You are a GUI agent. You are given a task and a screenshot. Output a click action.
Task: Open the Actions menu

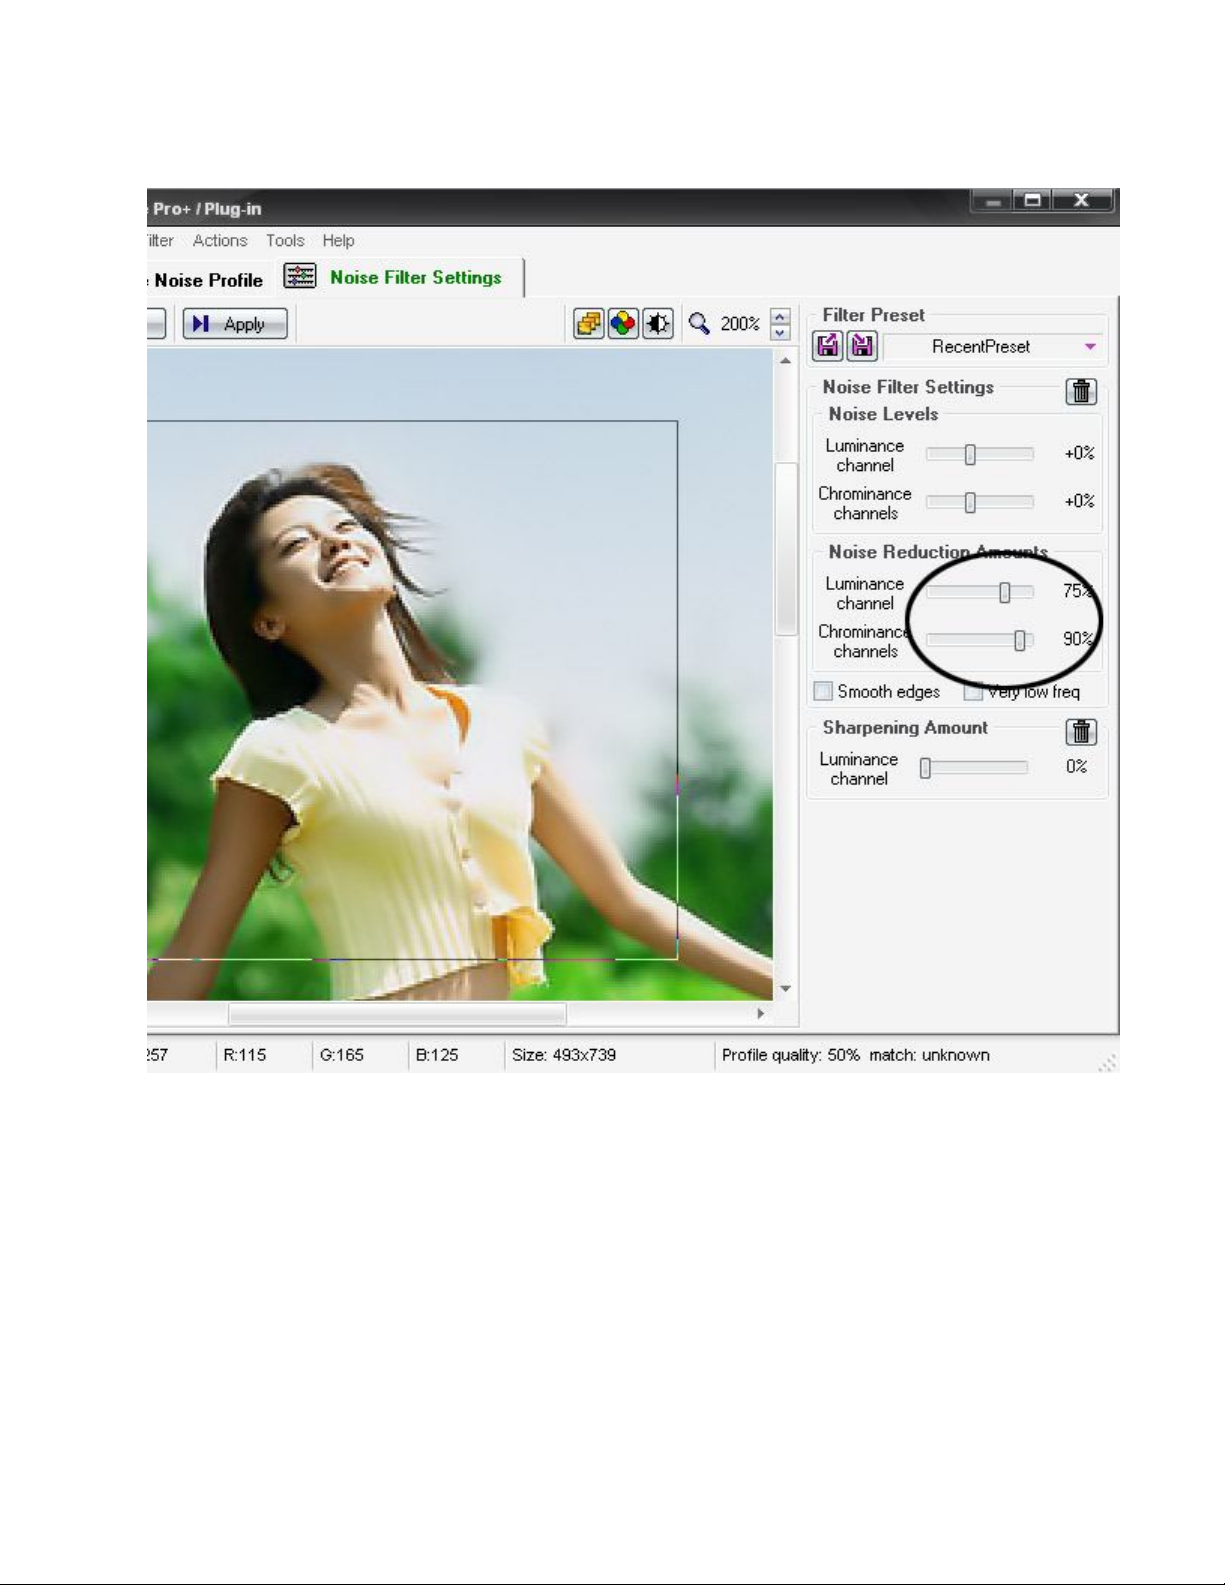point(220,241)
